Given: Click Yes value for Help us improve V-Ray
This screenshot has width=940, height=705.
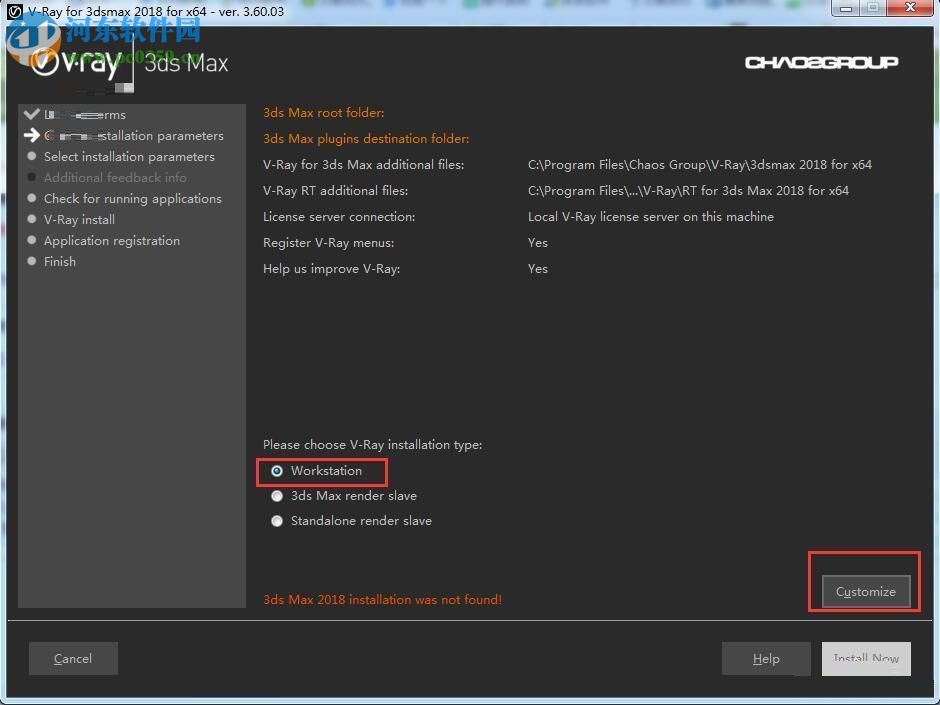Looking at the screenshot, I should point(538,269).
